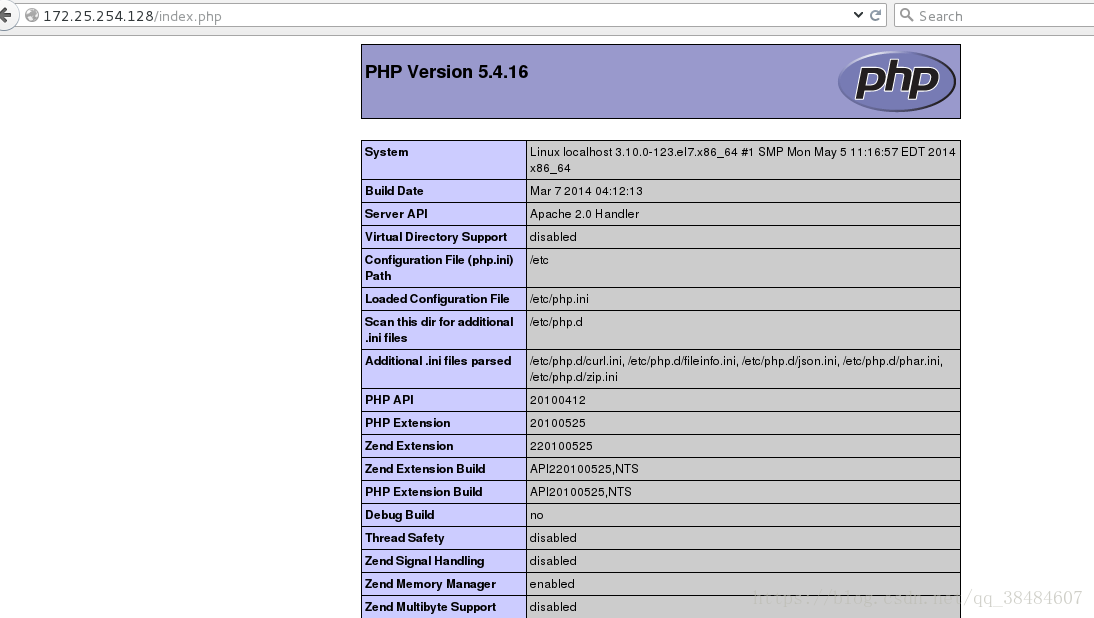The height and width of the screenshot is (618, 1094).
Task: Reload the page with the refresh icon
Action: pos(876,15)
